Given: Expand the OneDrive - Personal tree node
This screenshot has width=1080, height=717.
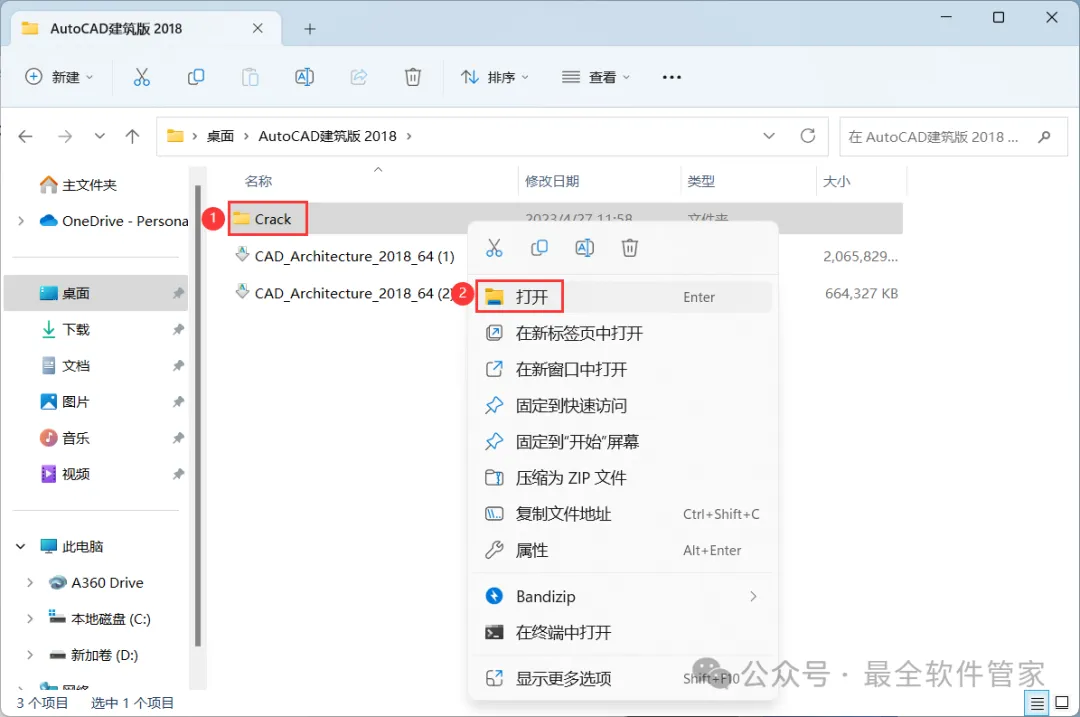Looking at the screenshot, I should [21, 221].
